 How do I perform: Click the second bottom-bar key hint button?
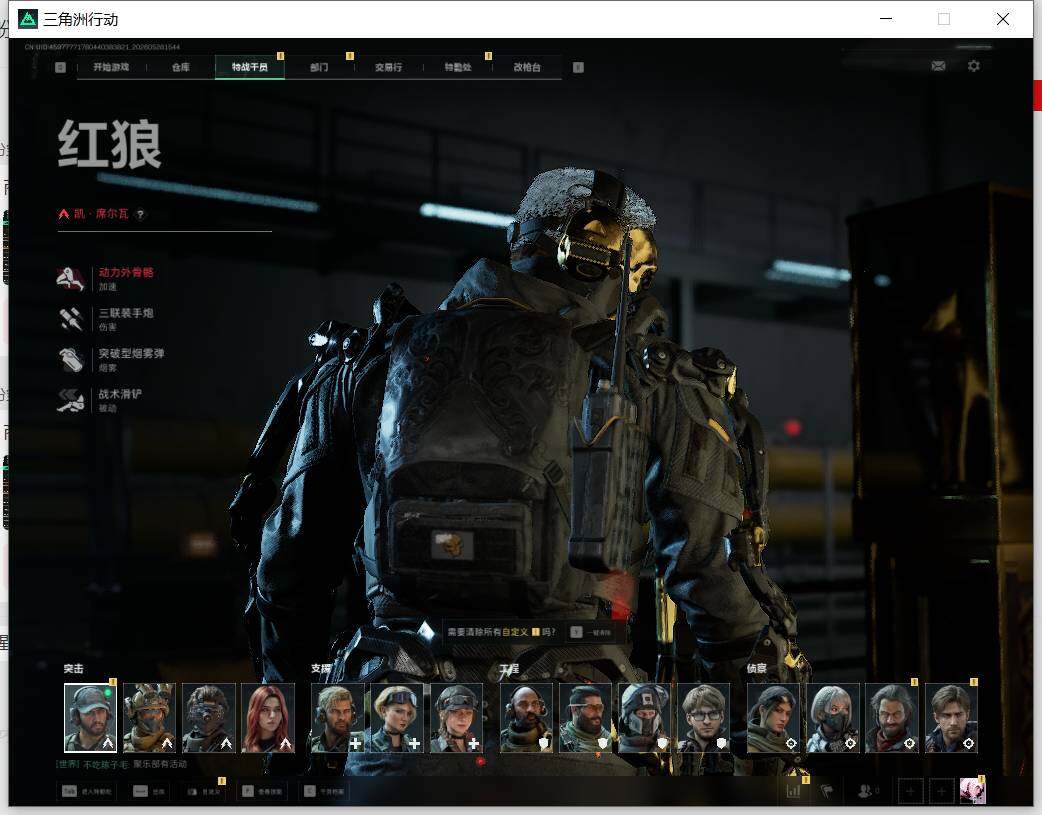coord(150,791)
